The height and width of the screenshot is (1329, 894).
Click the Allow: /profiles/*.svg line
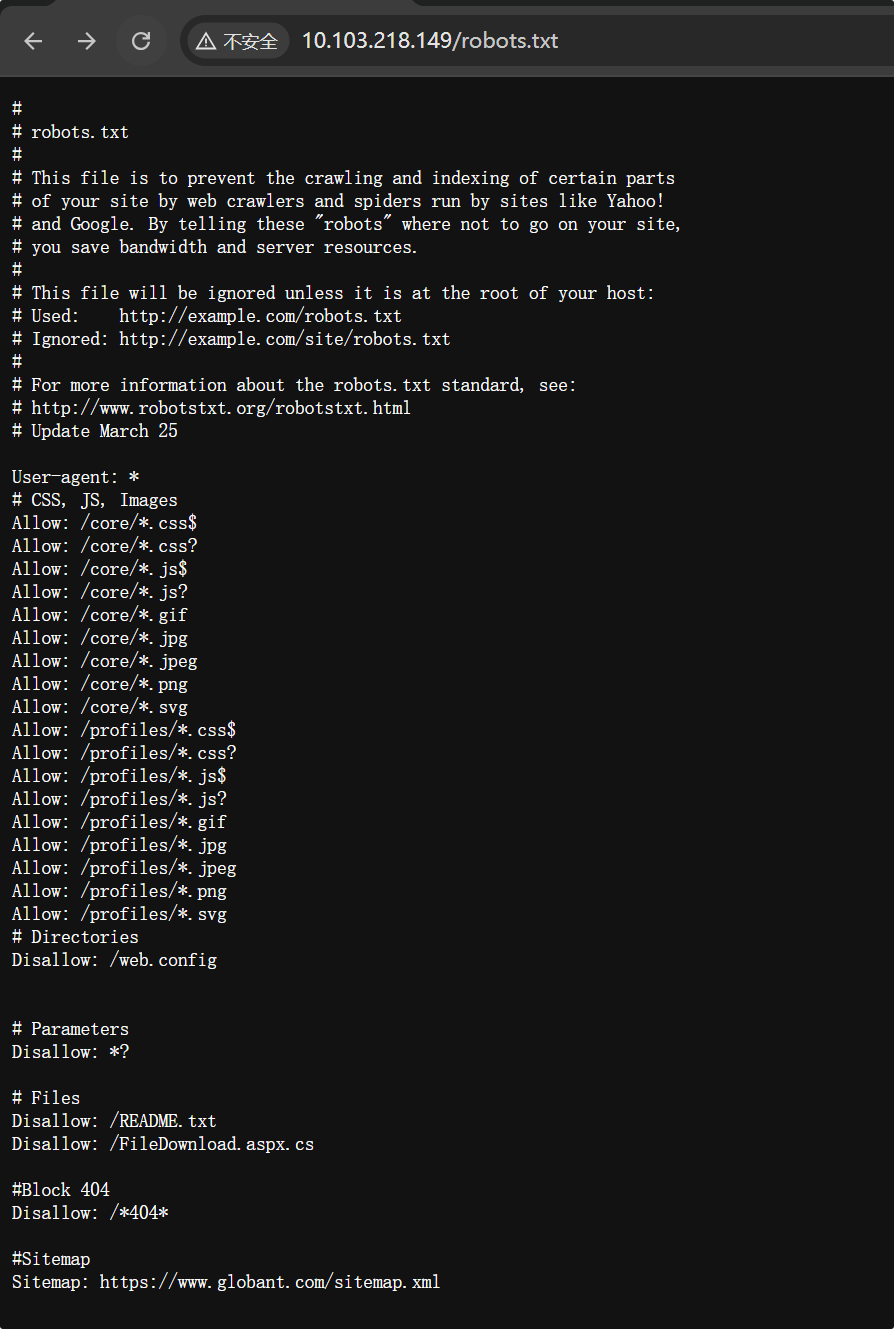119,914
